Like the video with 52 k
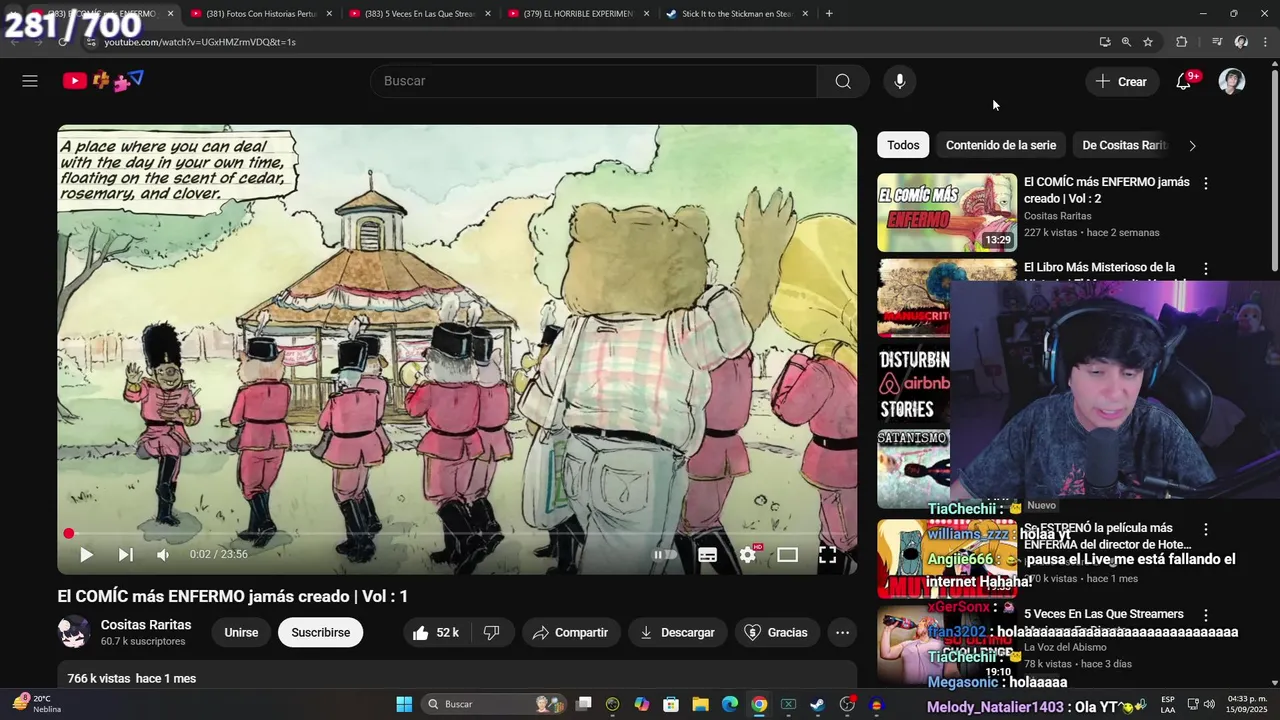 (x=436, y=632)
